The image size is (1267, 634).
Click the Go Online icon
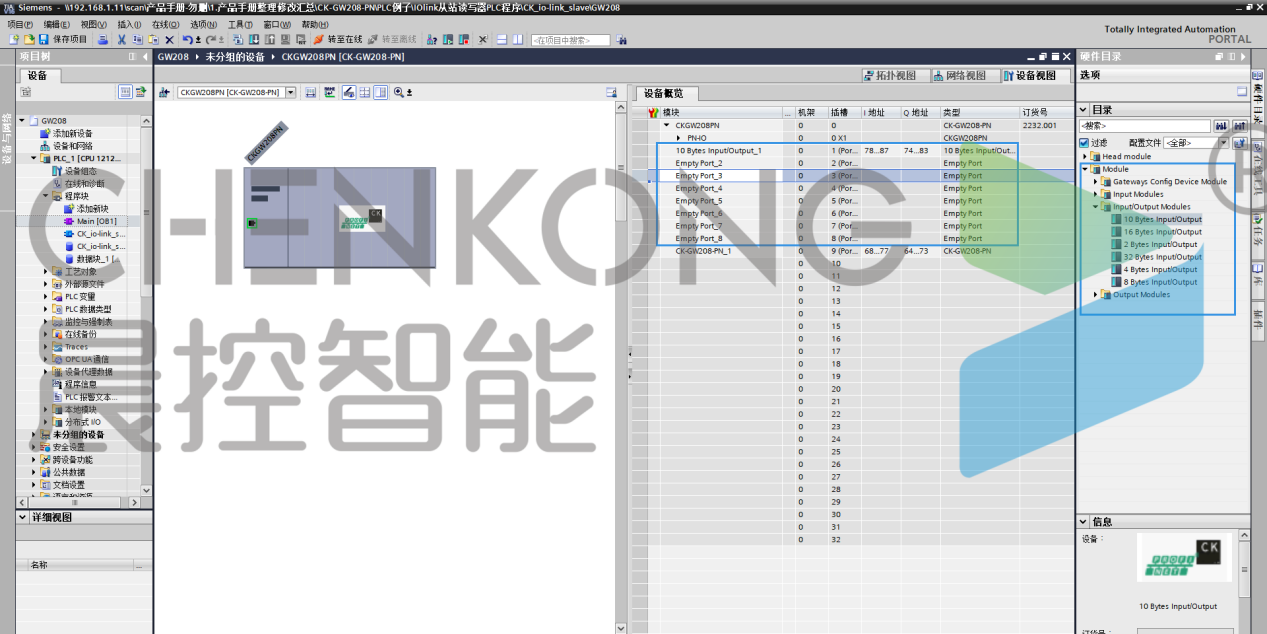[x=337, y=40]
